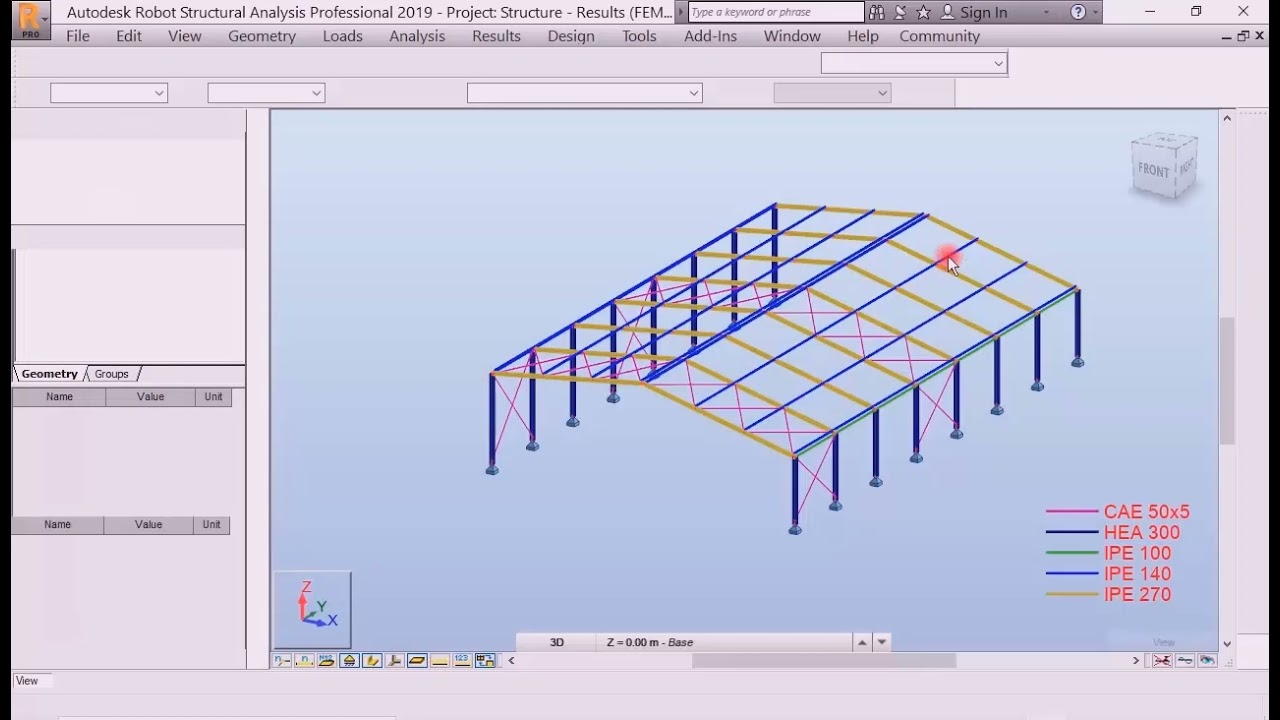Switch to the Groups tab in inspector
This screenshot has width=1280, height=720.
point(112,374)
